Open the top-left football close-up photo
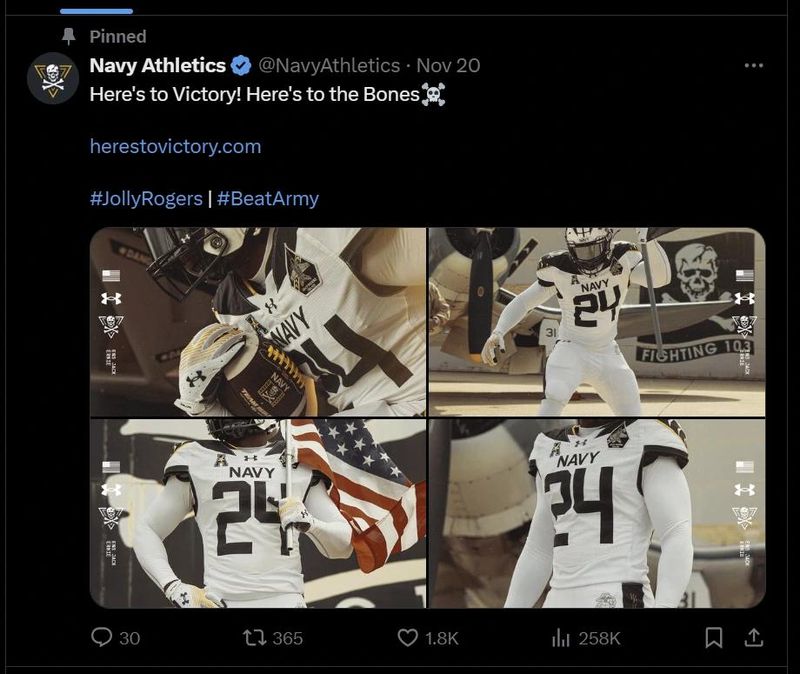 coord(257,322)
